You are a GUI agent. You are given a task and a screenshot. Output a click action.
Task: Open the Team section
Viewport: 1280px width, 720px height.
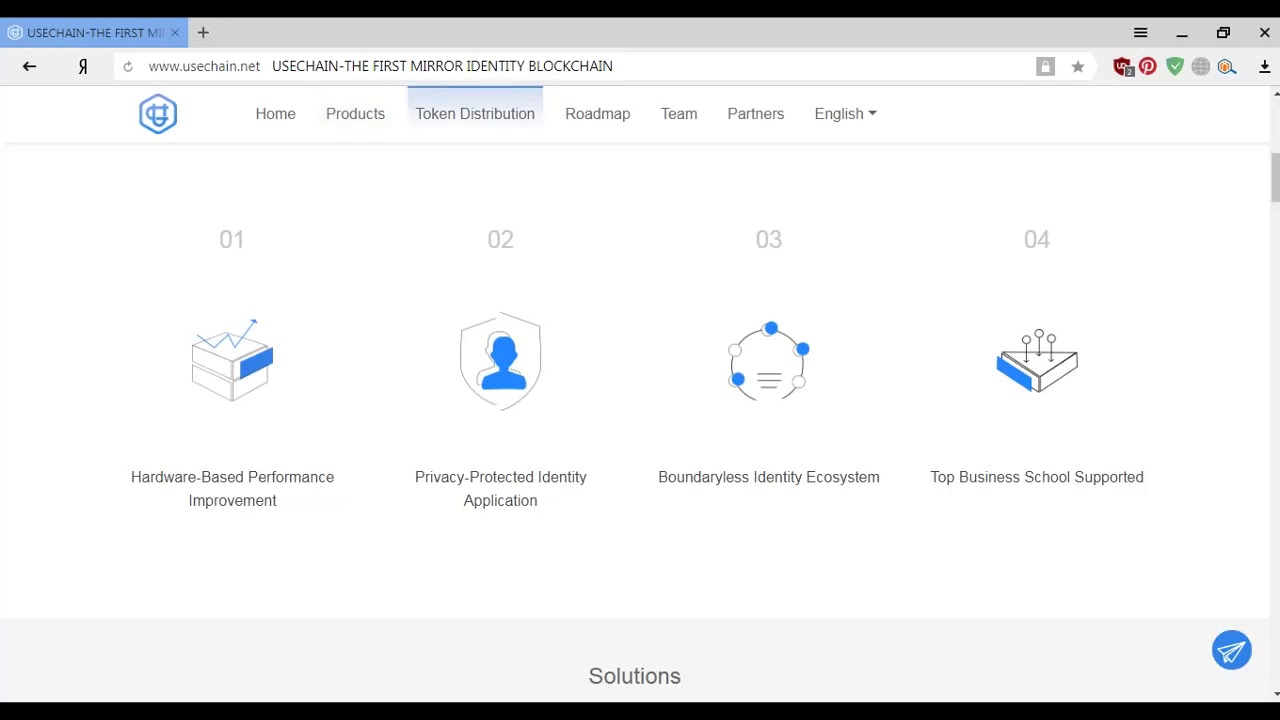[679, 114]
